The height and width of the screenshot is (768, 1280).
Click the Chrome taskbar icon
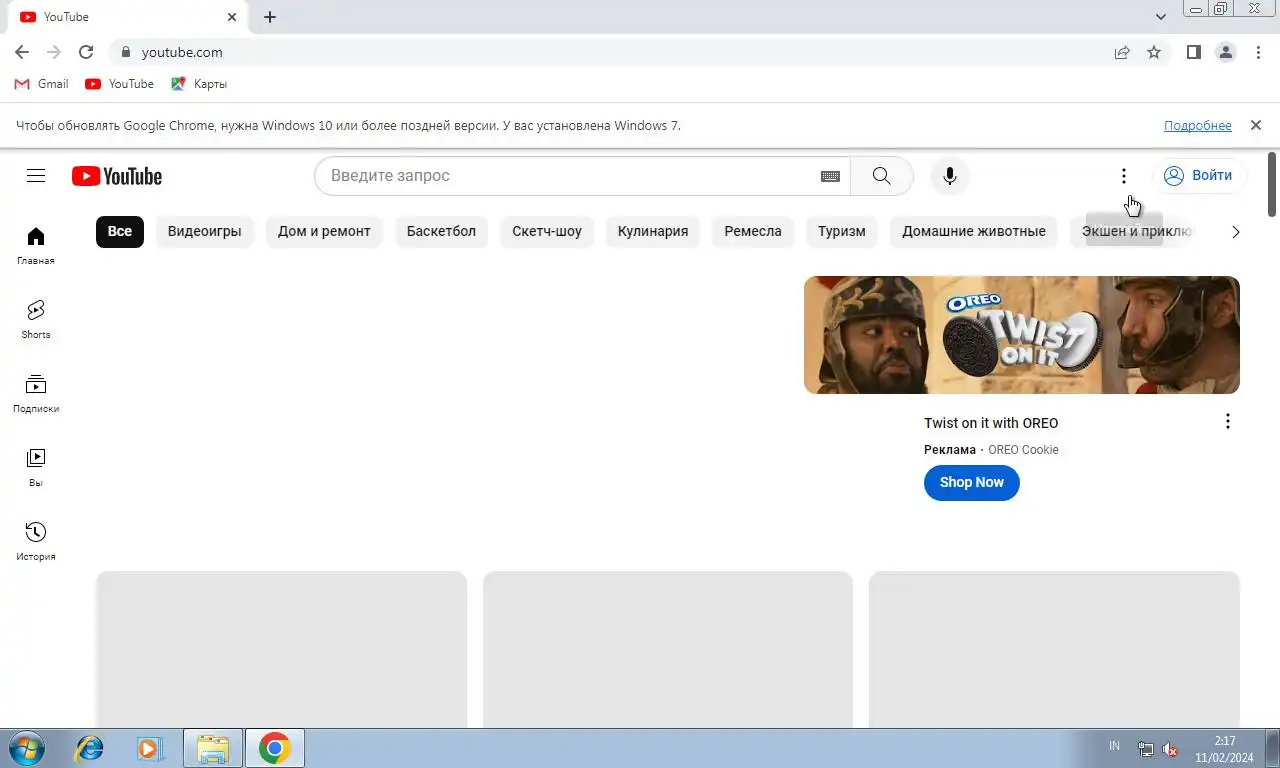(x=274, y=748)
